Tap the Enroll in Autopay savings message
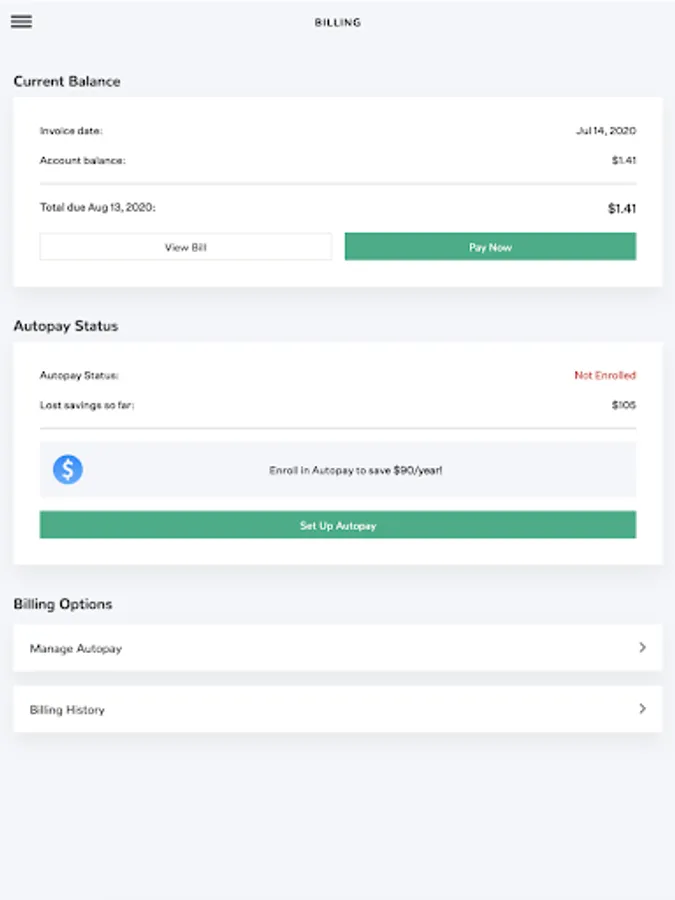This screenshot has height=900, width=675. coord(356,469)
